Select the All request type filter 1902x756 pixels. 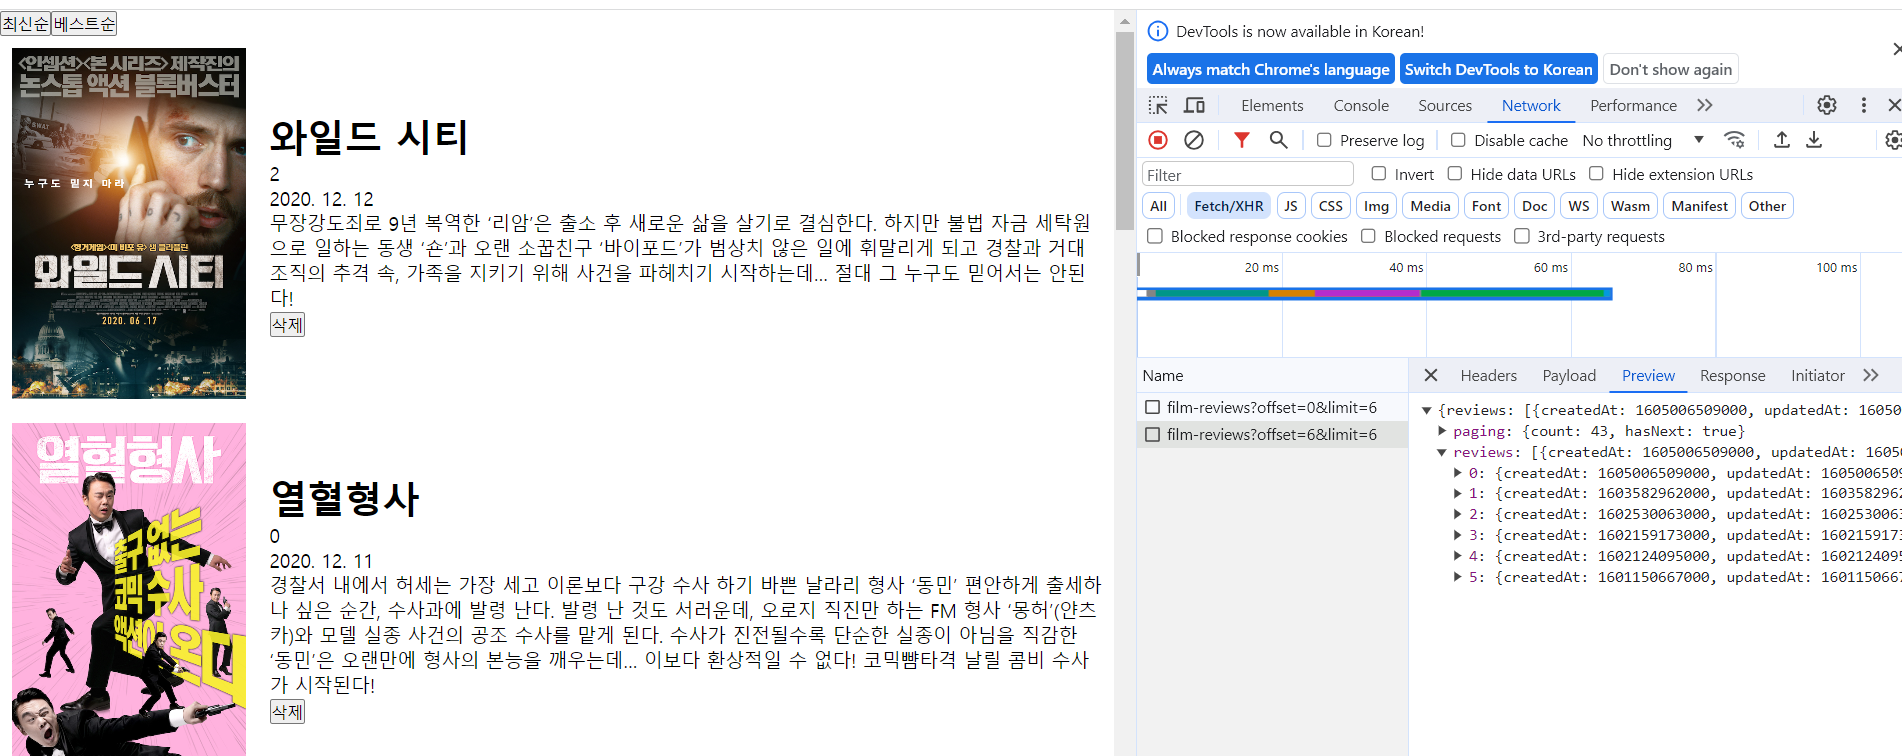tap(1158, 206)
